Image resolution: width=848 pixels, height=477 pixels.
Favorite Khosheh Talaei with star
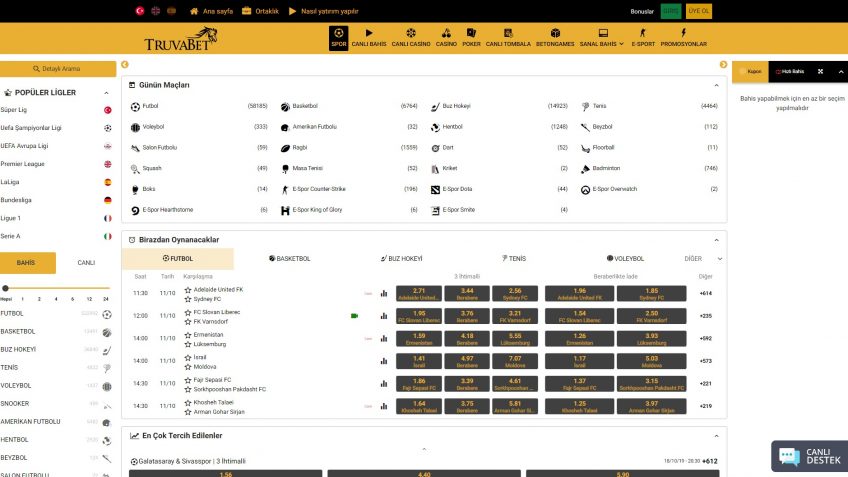click(188, 403)
